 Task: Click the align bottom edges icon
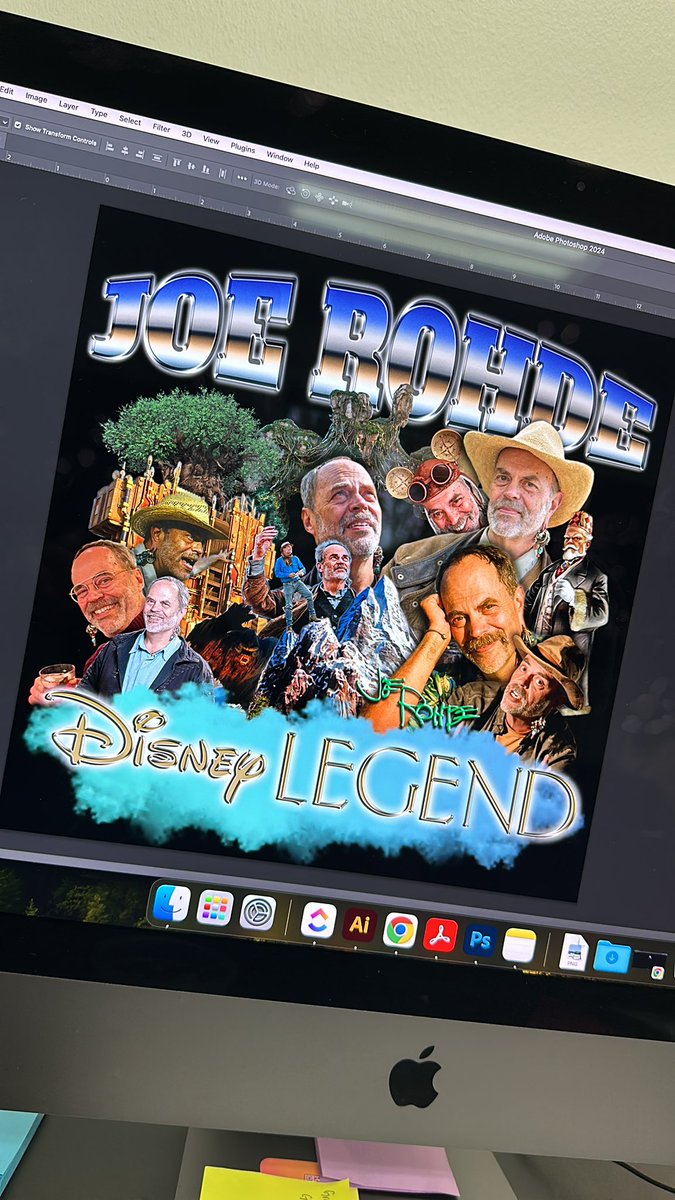206,169
